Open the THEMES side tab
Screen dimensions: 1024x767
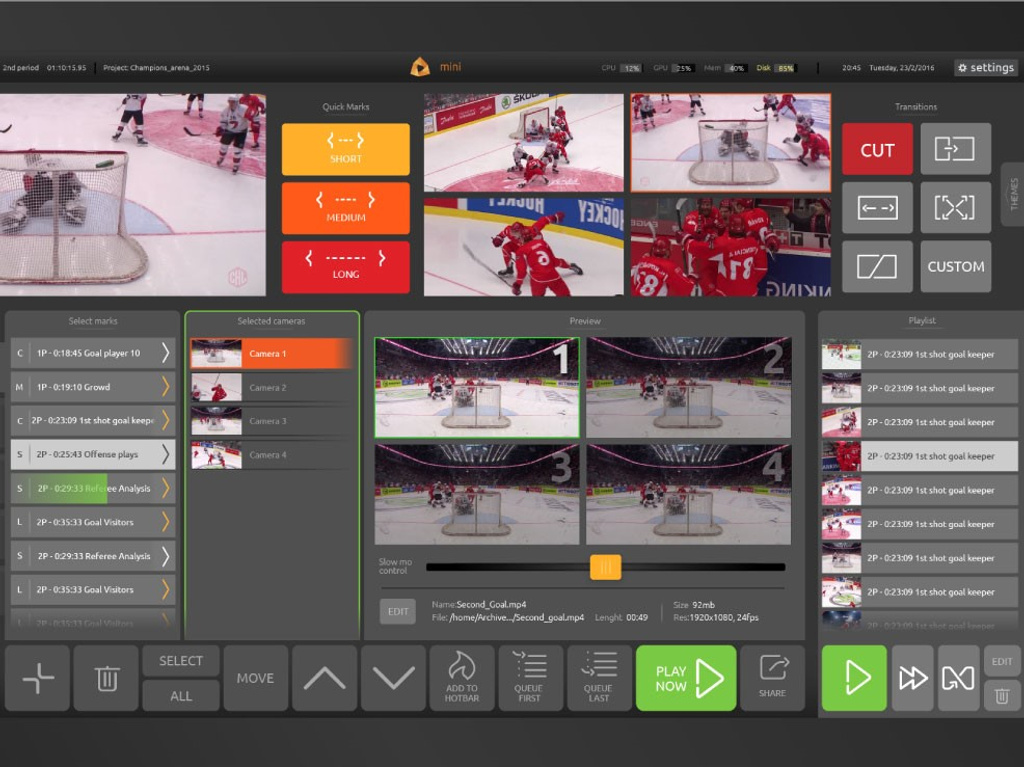[1013, 194]
